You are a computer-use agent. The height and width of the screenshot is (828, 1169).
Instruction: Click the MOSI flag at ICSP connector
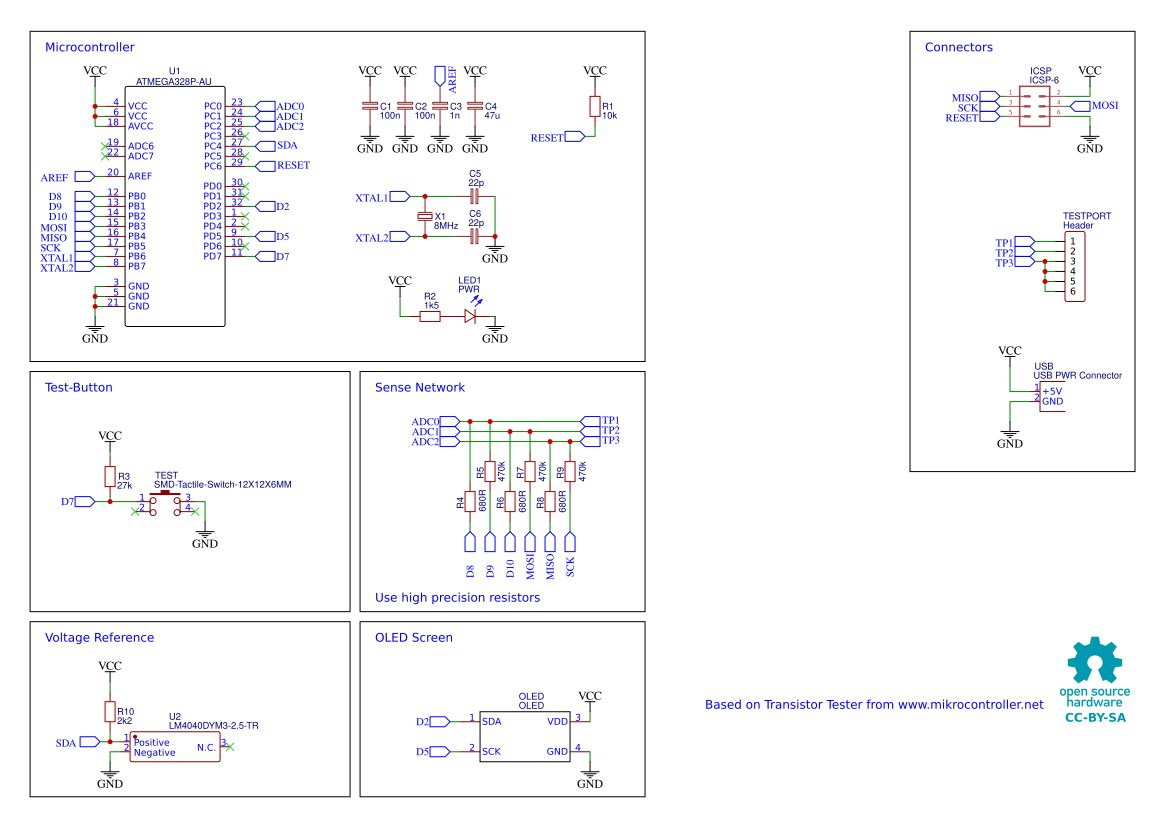coord(1080,107)
